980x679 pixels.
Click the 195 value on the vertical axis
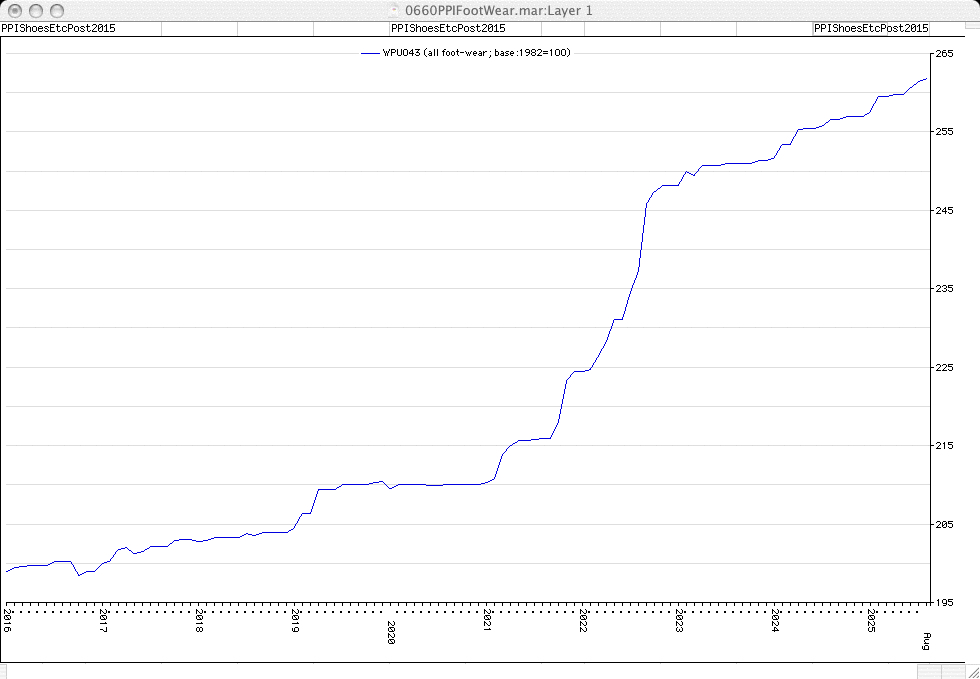[x=943, y=603]
